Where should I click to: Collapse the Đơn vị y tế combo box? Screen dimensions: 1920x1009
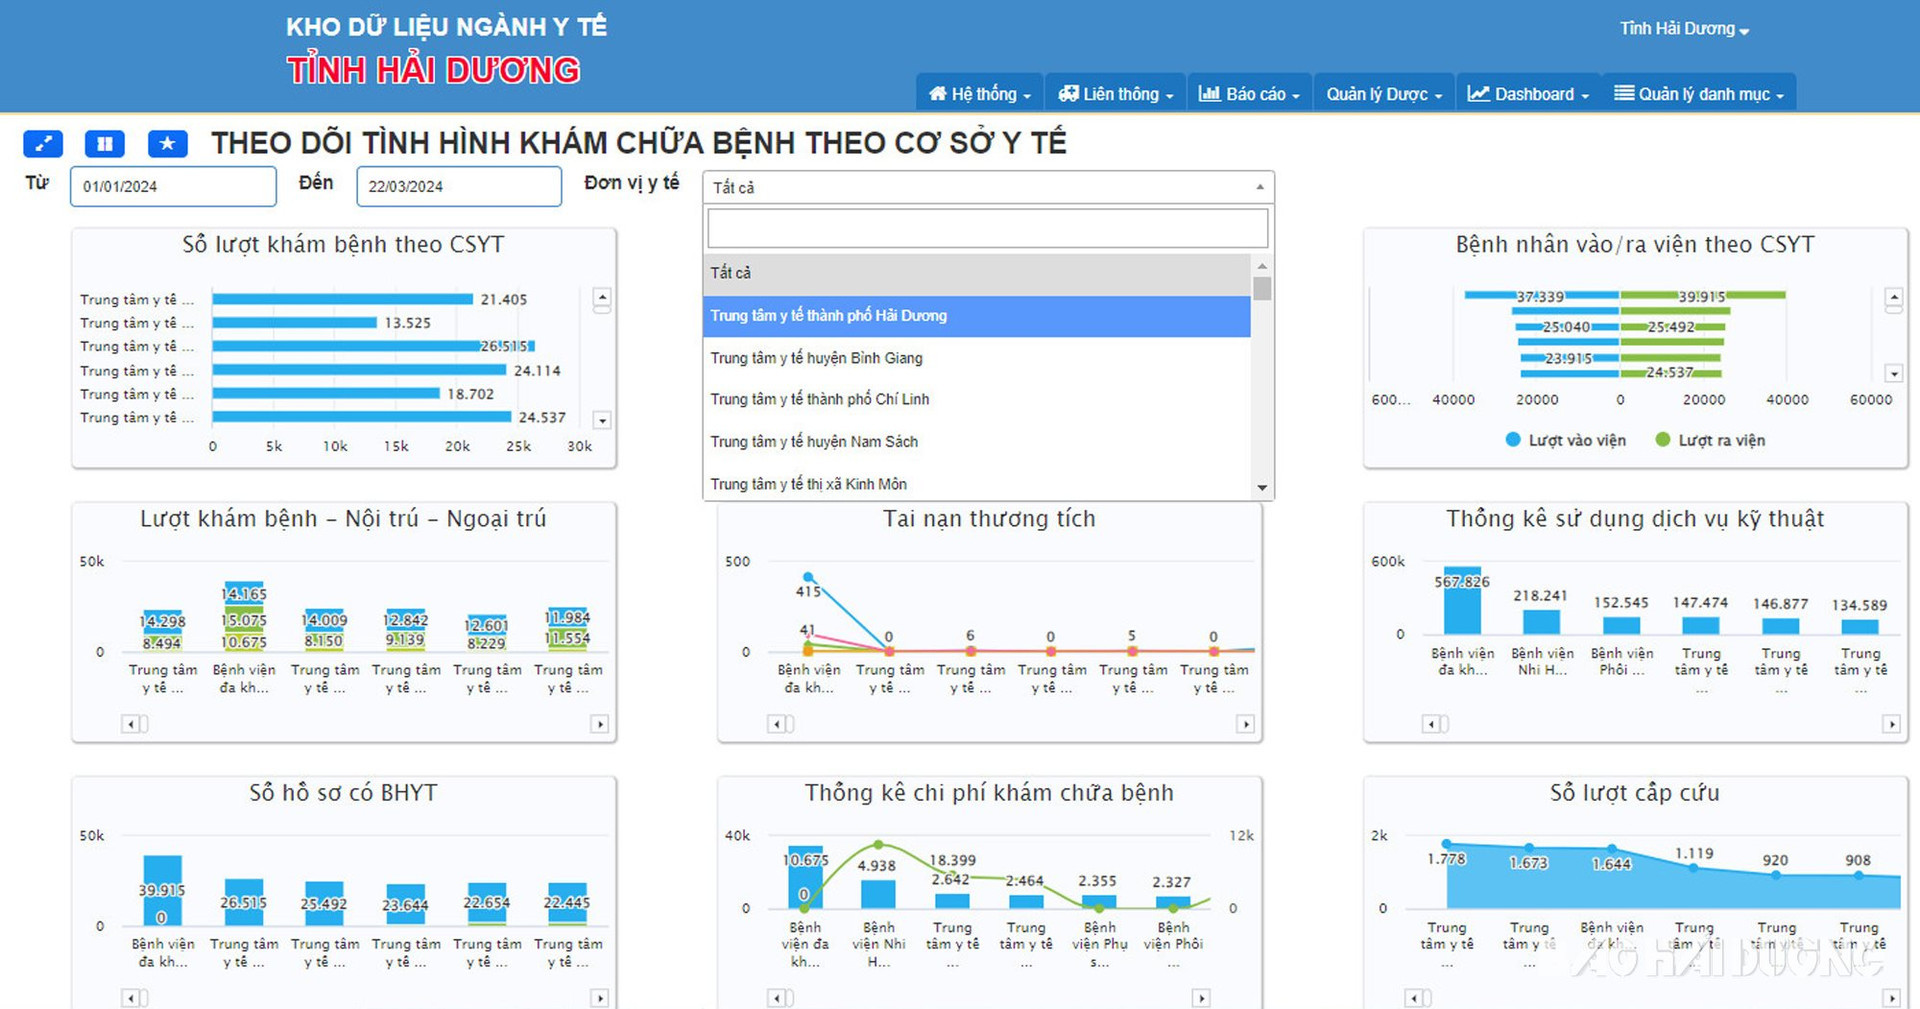(x=988, y=187)
